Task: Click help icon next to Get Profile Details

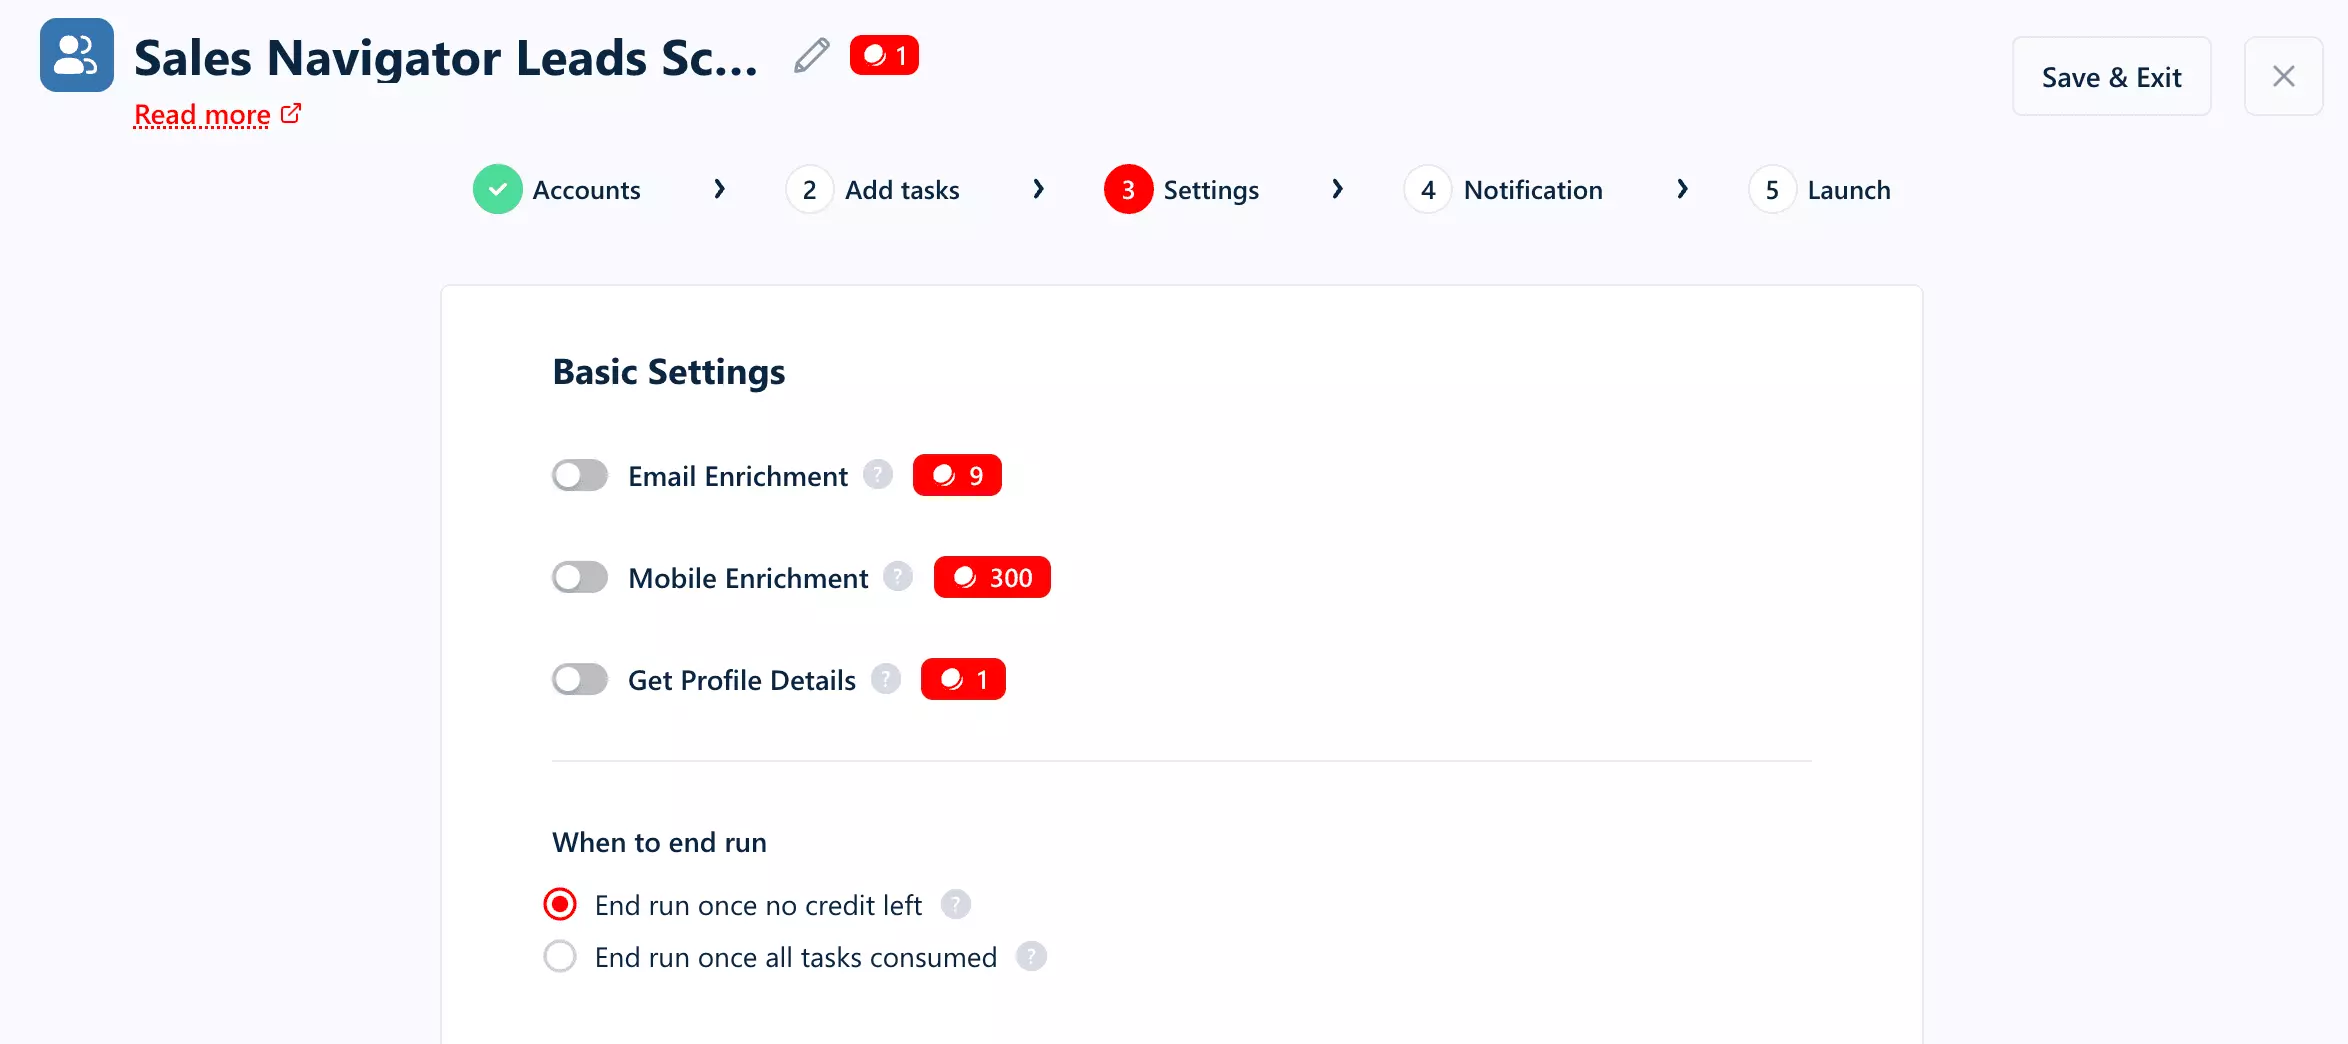Action: (886, 678)
